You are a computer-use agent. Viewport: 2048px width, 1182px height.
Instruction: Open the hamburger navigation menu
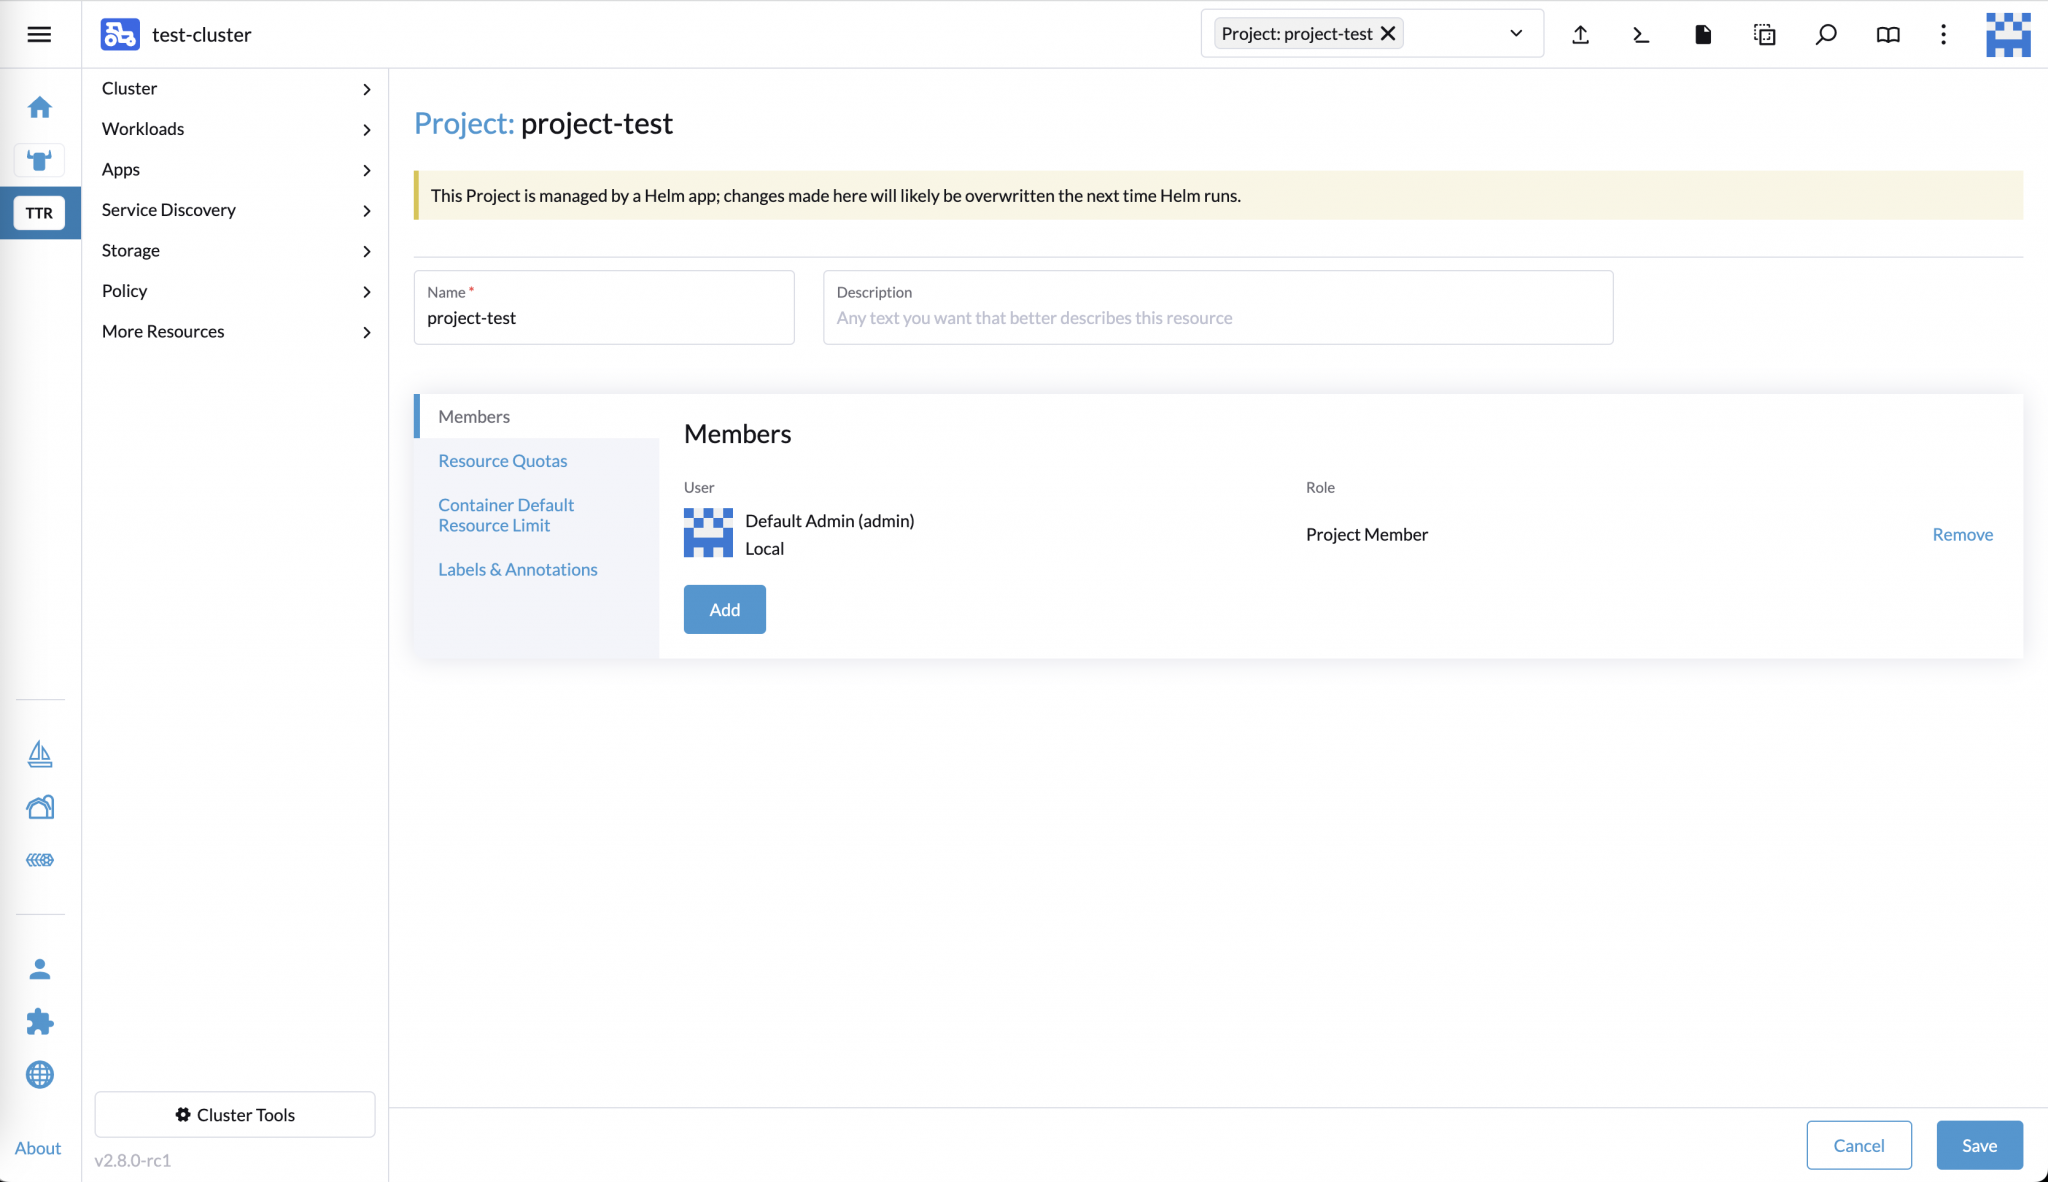coord(39,34)
